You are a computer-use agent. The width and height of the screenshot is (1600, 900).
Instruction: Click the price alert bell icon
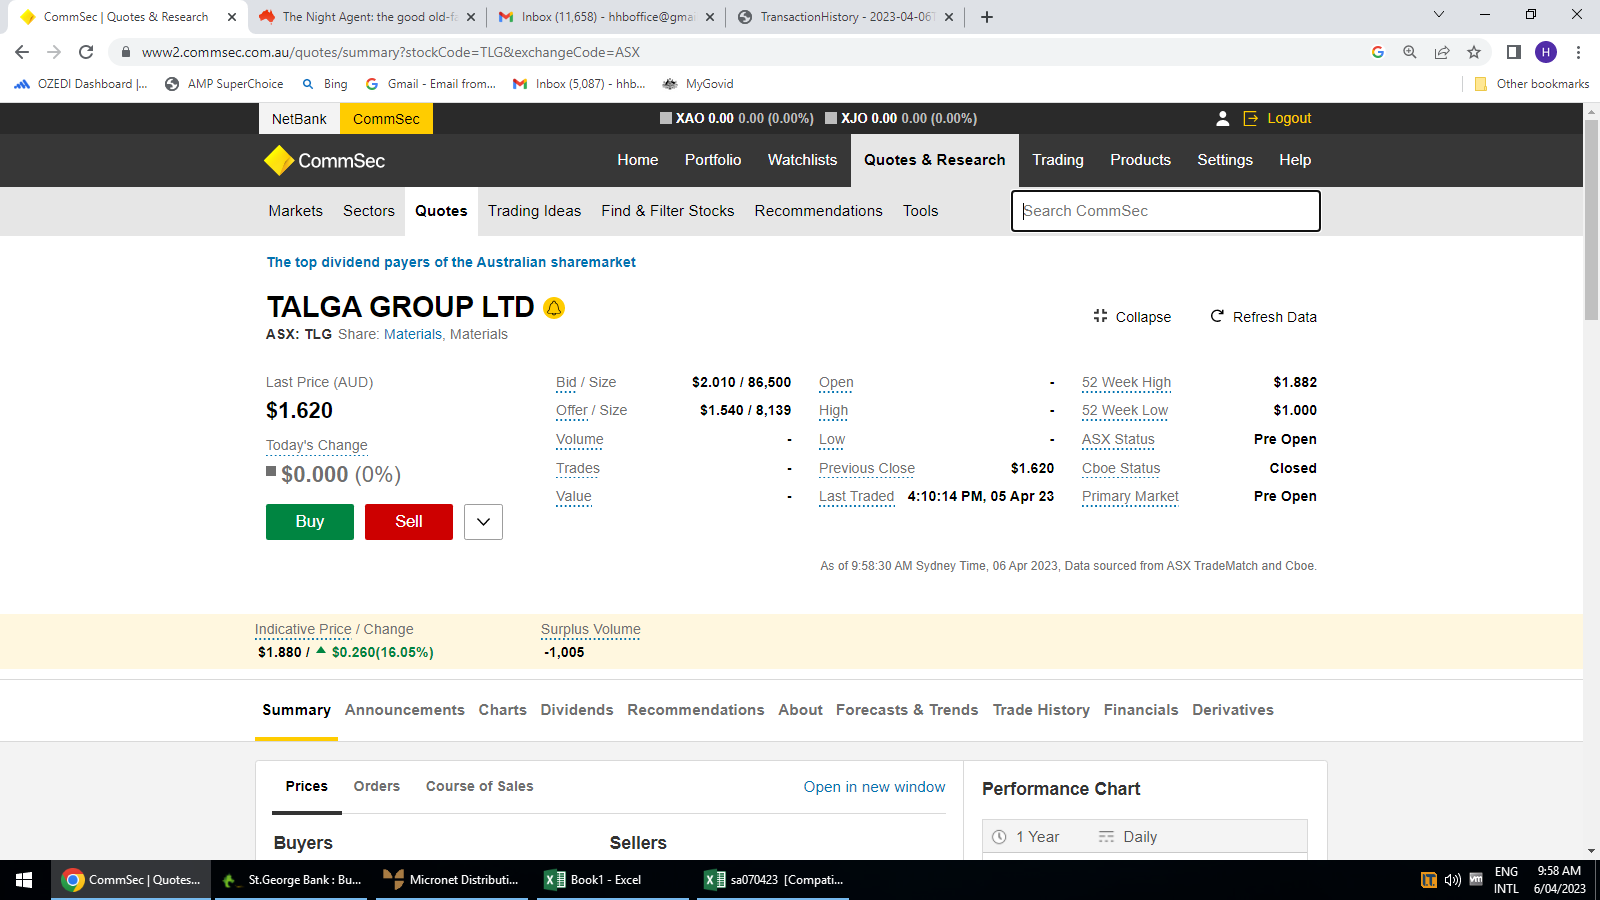(x=554, y=308)
